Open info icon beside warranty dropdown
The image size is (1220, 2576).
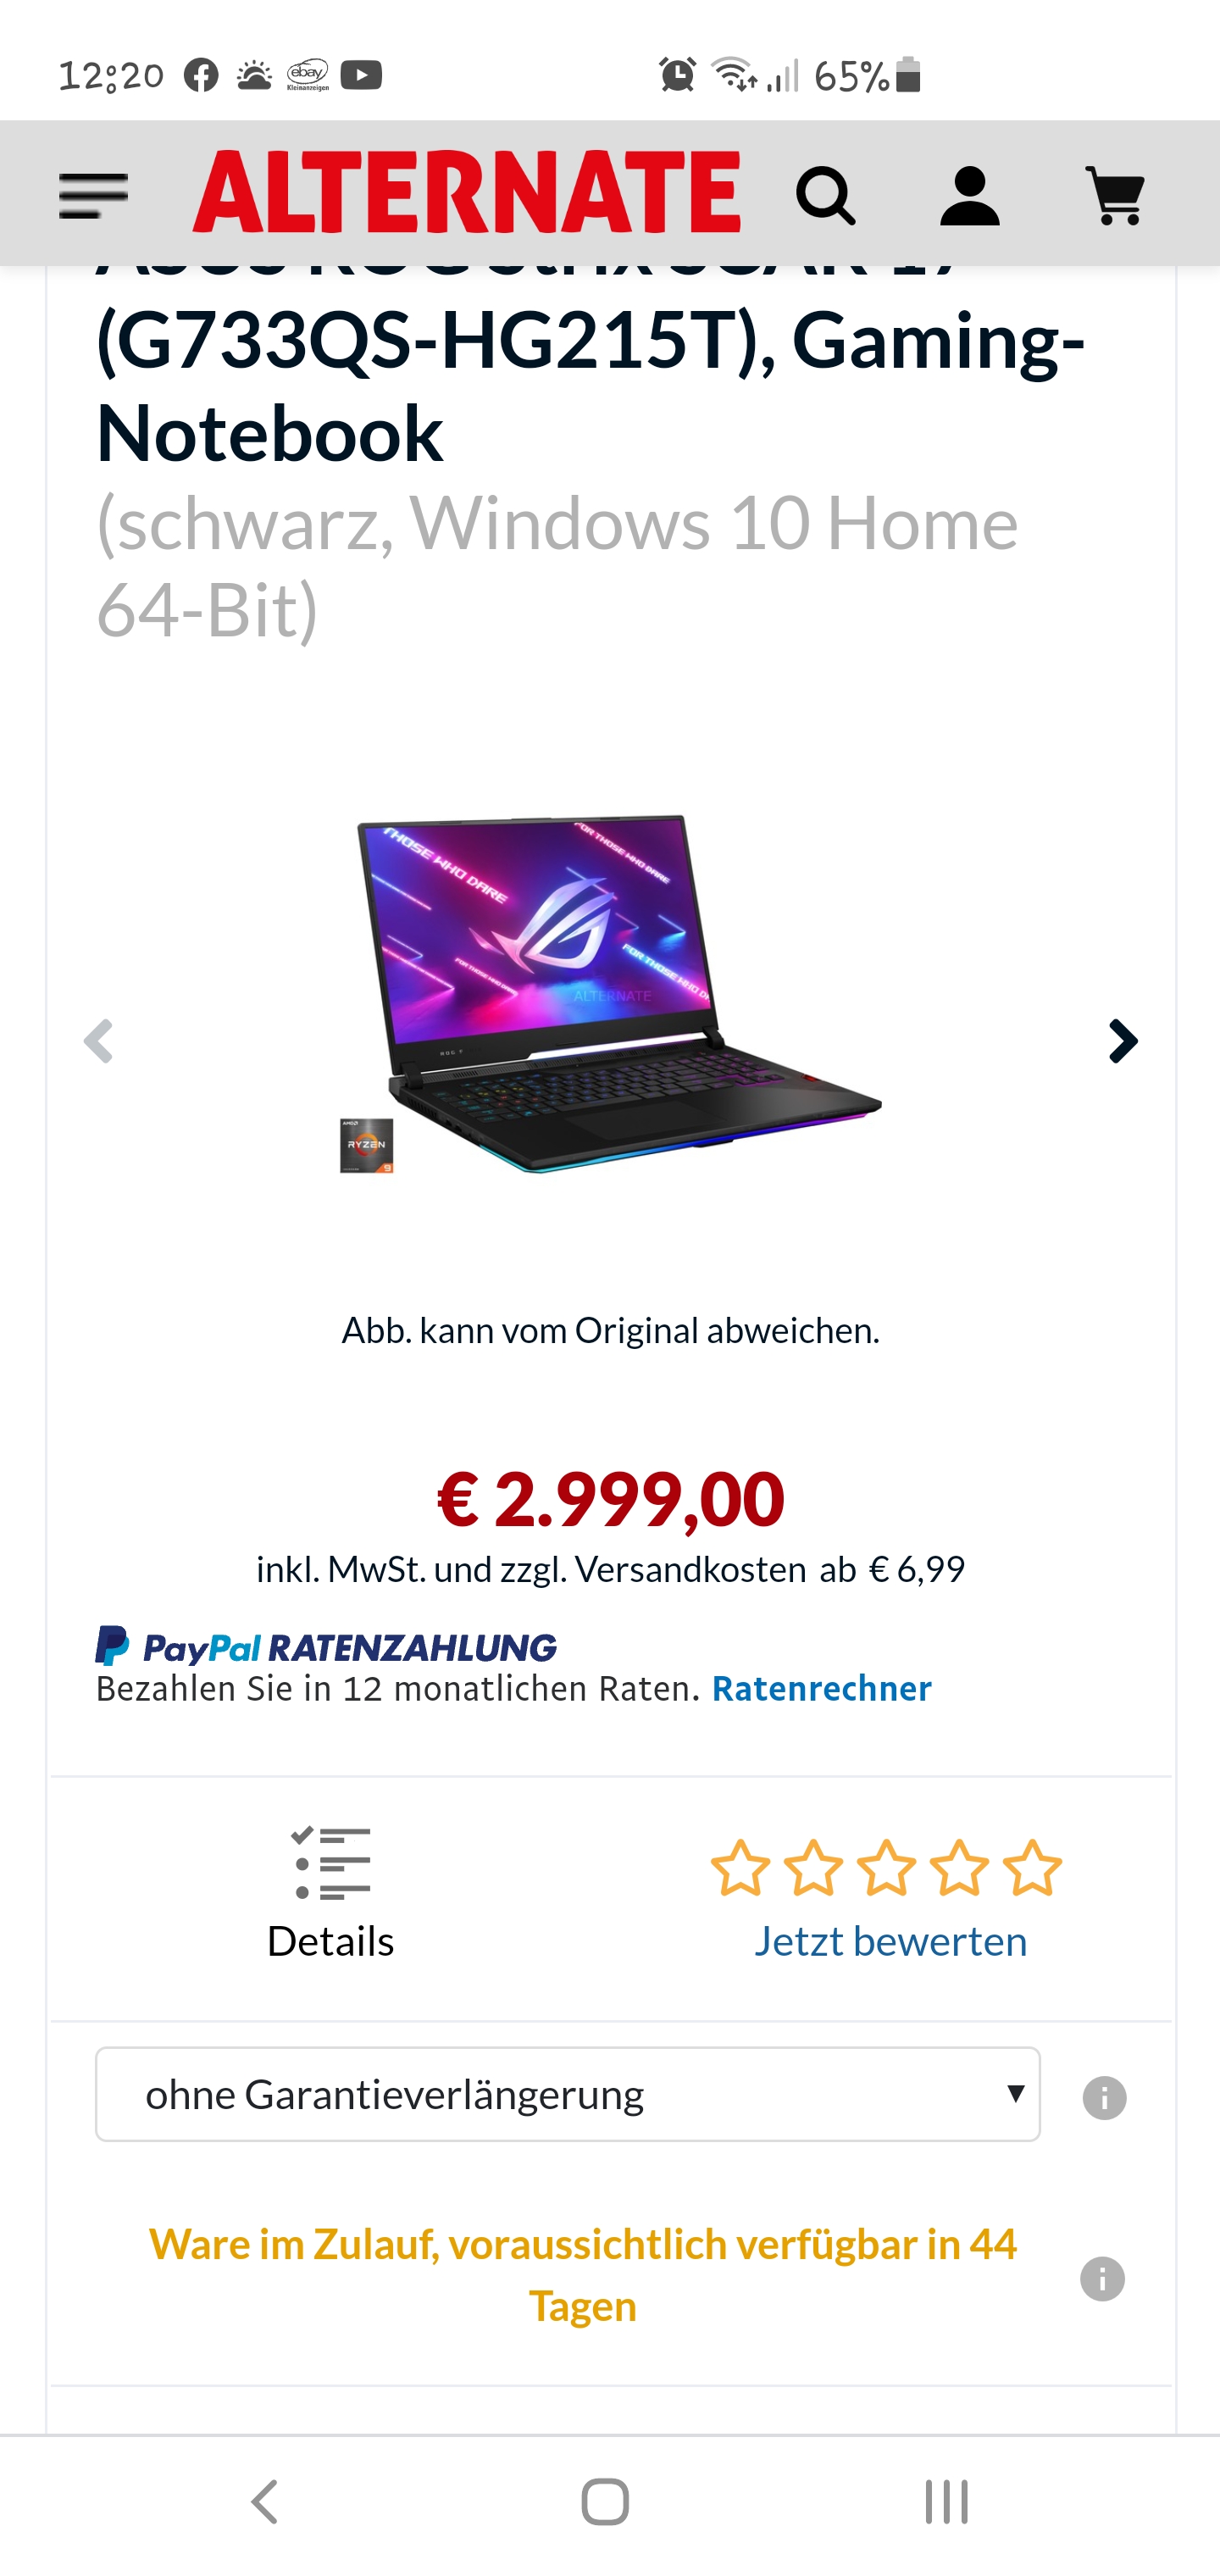tap(1104, 2097)
